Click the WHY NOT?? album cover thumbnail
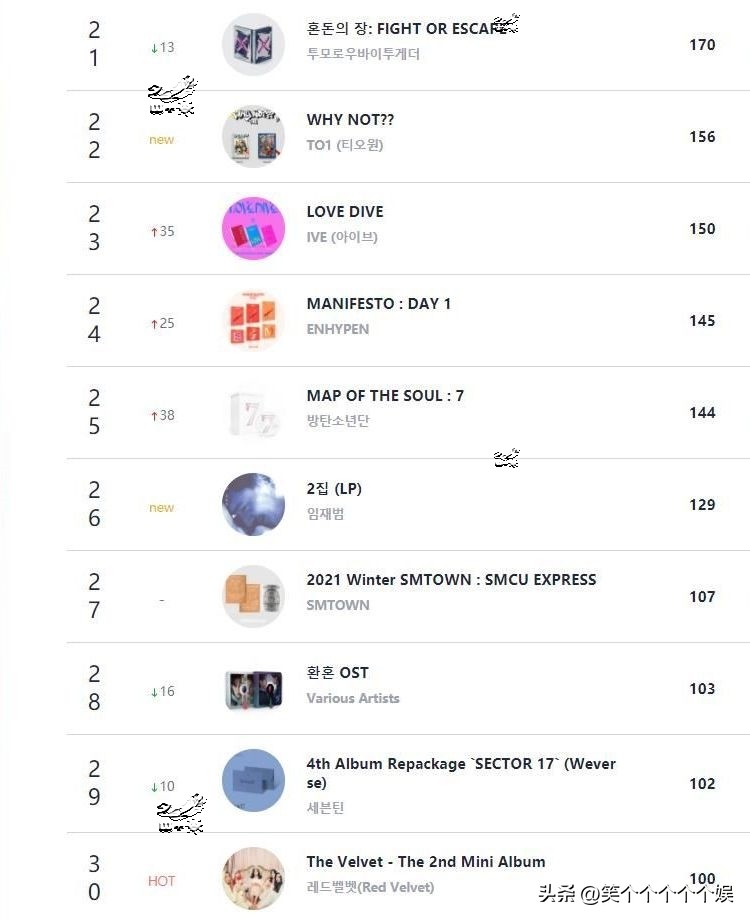 [253, 137]
